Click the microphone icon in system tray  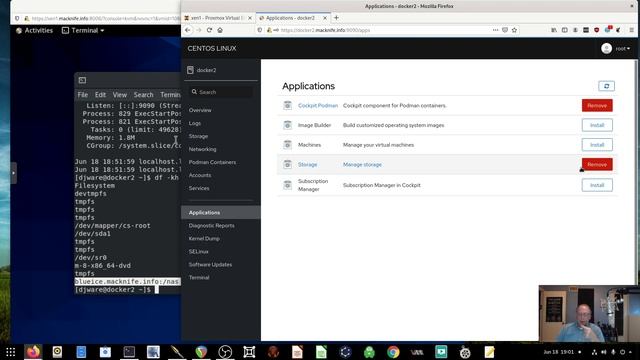[613, 352]
